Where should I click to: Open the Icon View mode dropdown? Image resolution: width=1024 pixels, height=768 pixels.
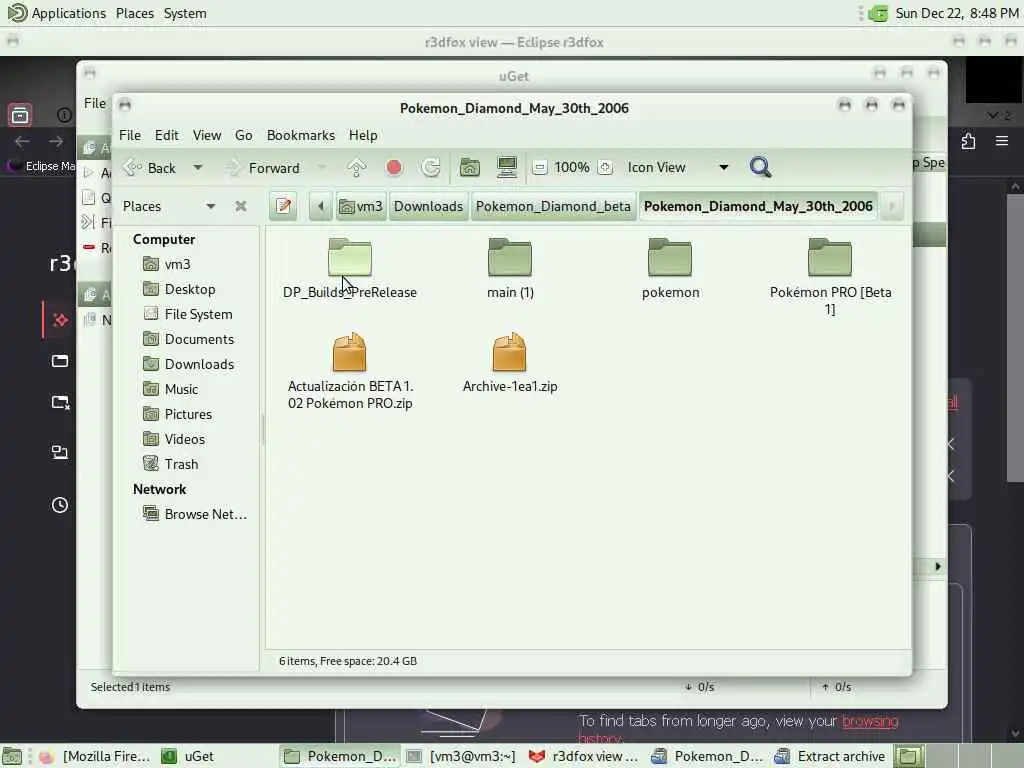678,168
